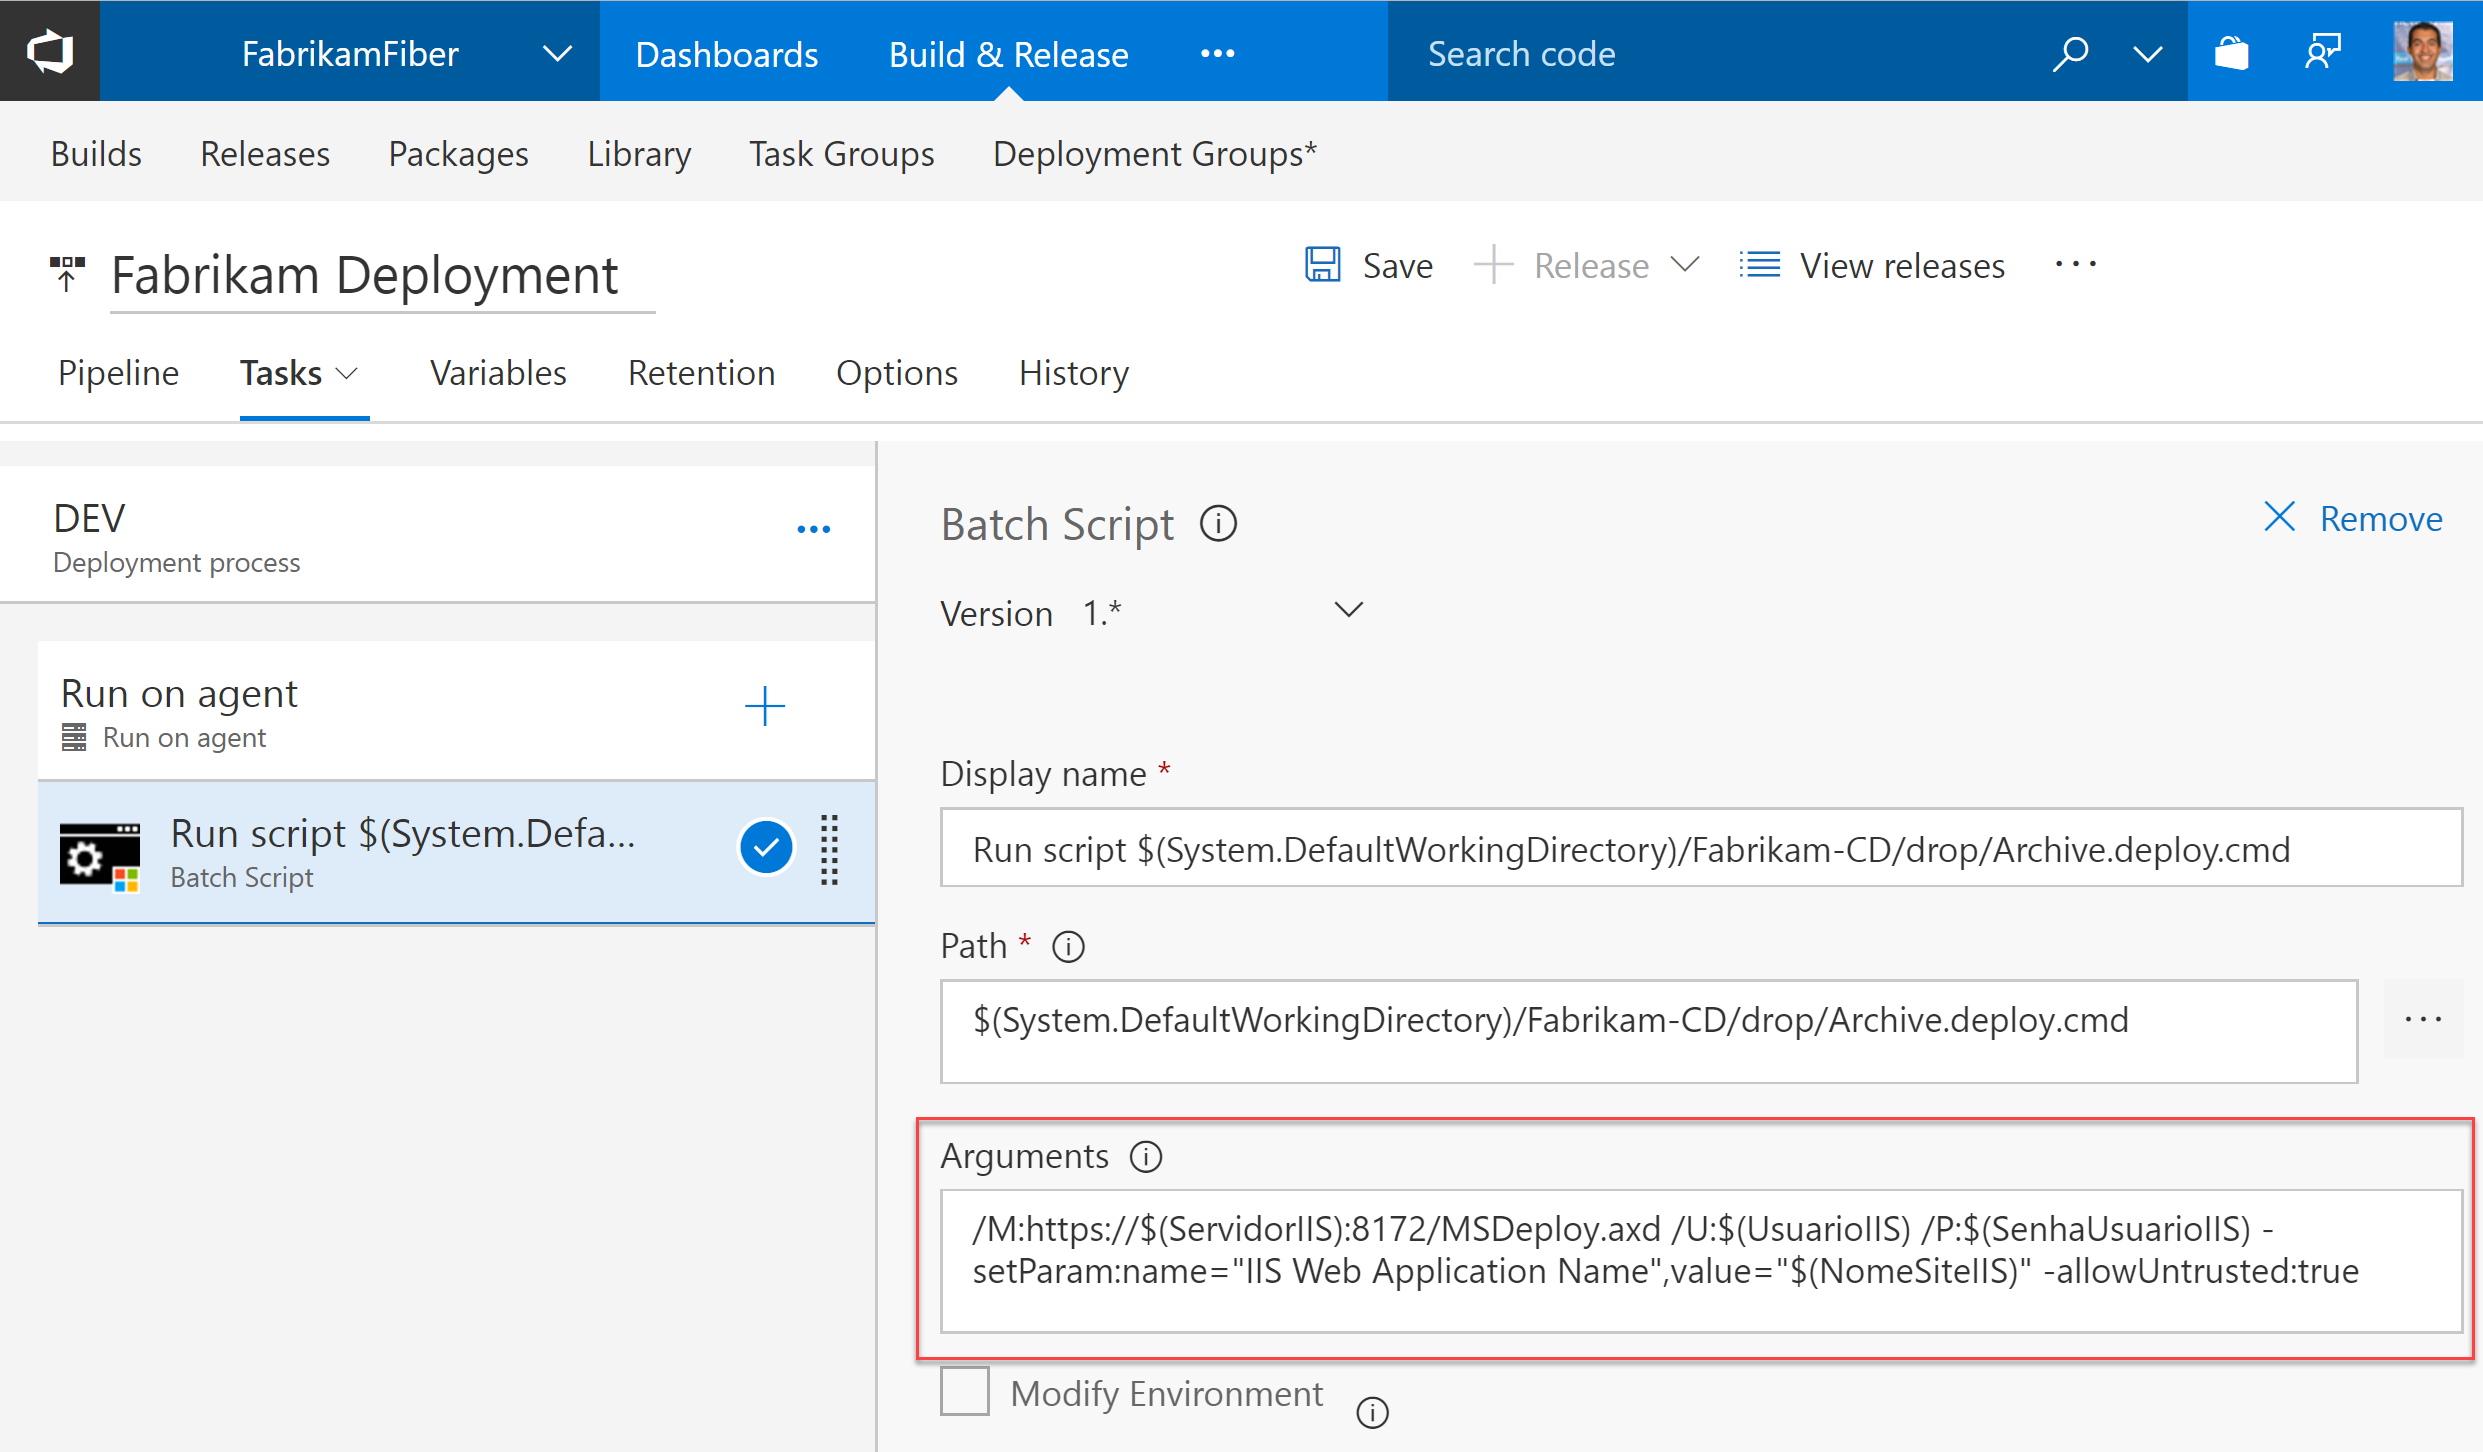The width and height of the screenshot is (2483, 1452).
Task: Save the release definition
Action: tap(1369, 266)
